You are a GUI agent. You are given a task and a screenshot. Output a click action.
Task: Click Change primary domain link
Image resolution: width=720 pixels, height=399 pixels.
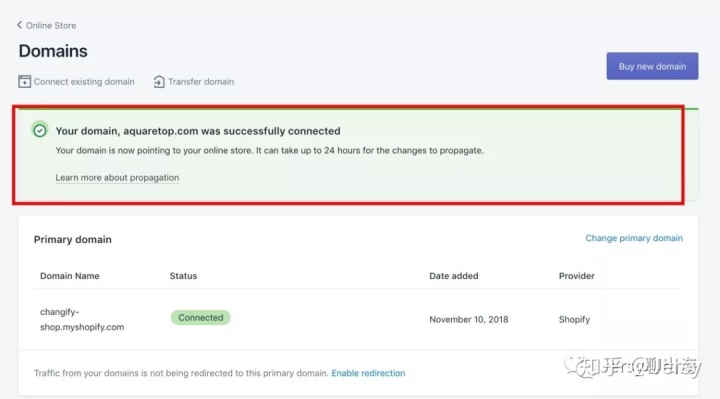(634, 238)
